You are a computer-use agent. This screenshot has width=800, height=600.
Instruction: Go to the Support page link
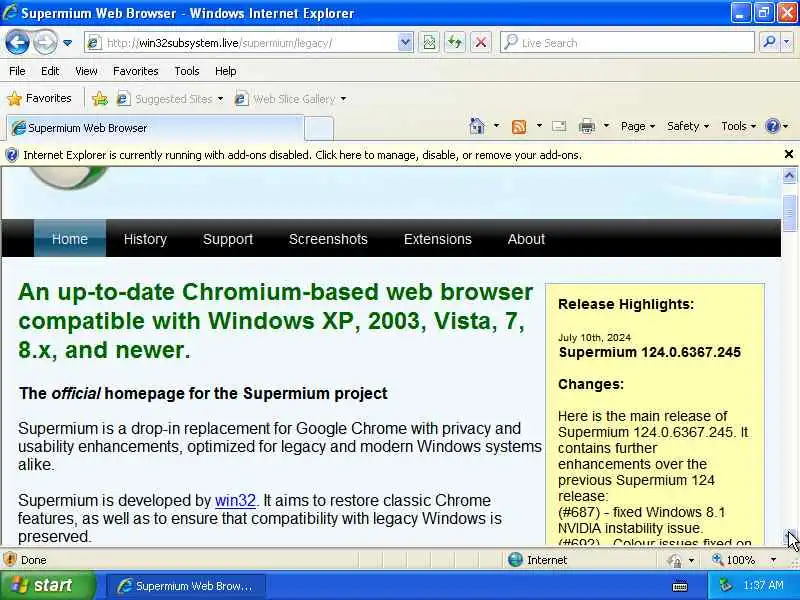point(228,239)
